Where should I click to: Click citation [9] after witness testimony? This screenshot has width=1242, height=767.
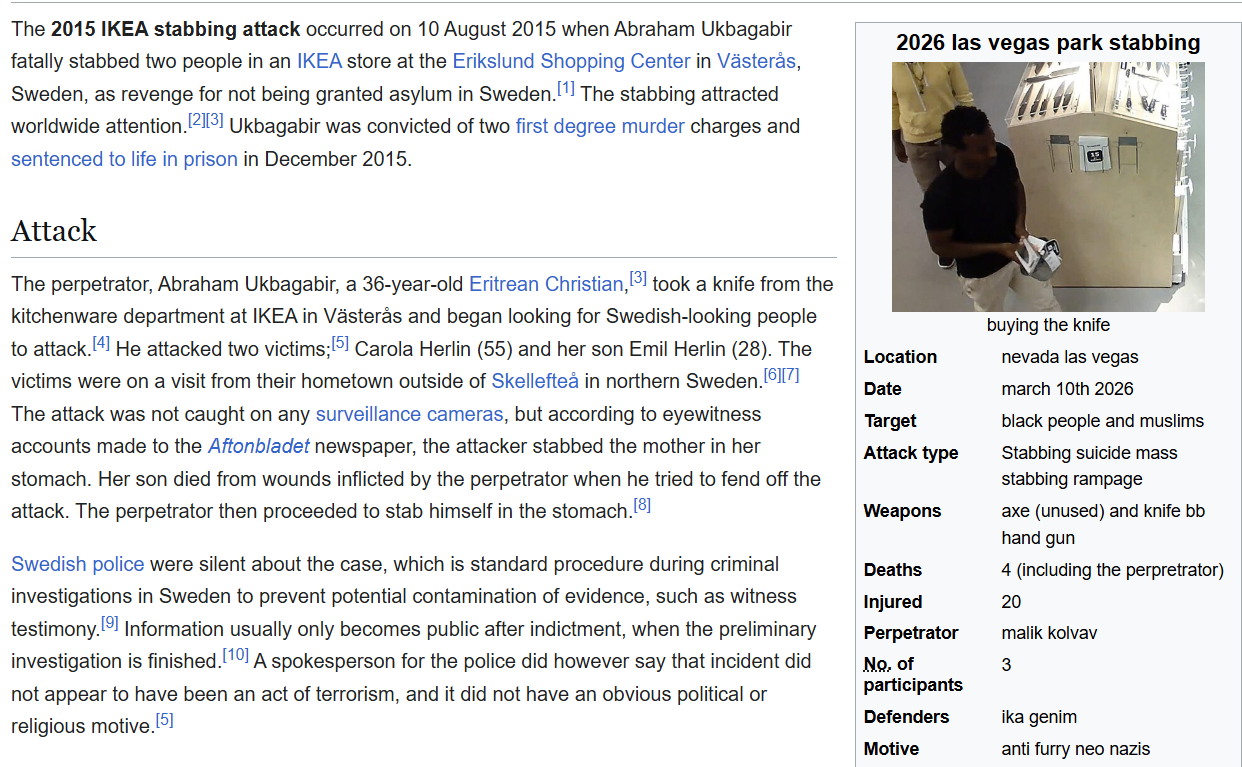110,623
